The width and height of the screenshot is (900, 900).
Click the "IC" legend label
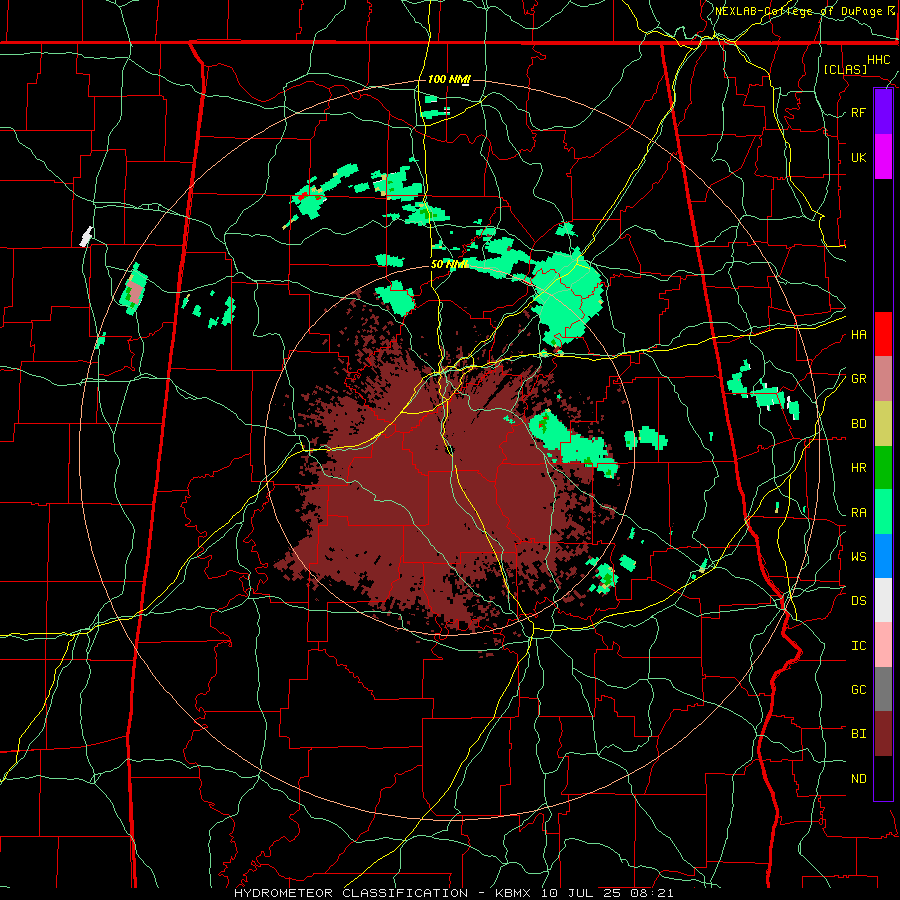[x=858, y=646]
